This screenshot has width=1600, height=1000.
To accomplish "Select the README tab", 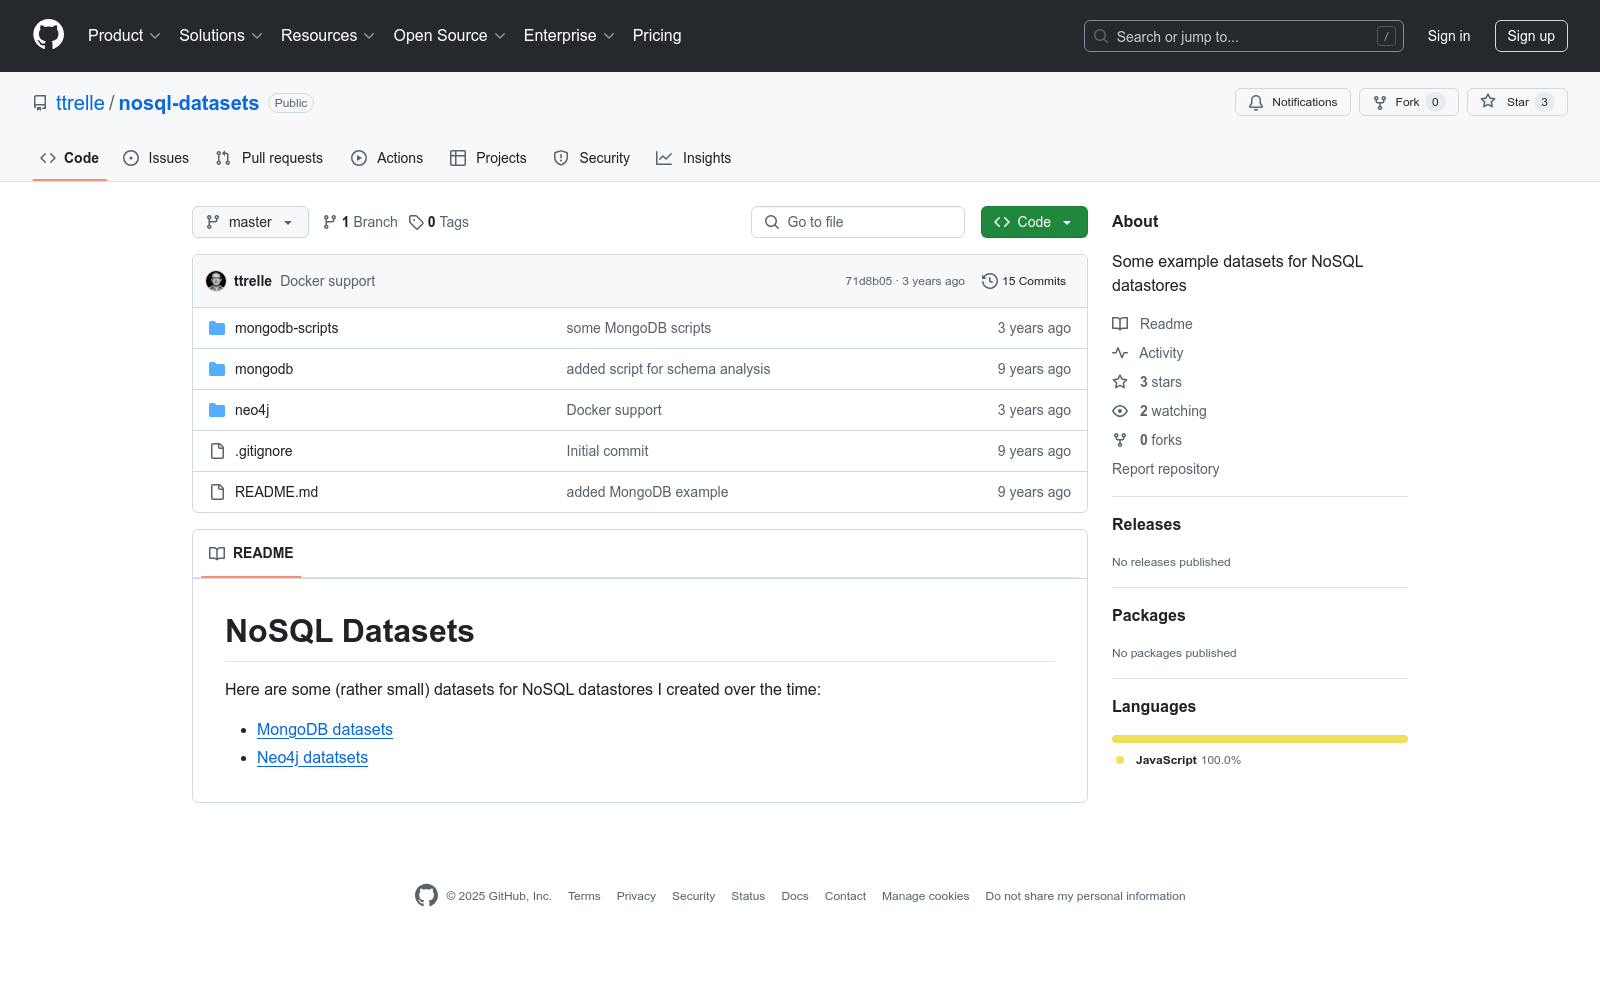I will pos(251,553).
